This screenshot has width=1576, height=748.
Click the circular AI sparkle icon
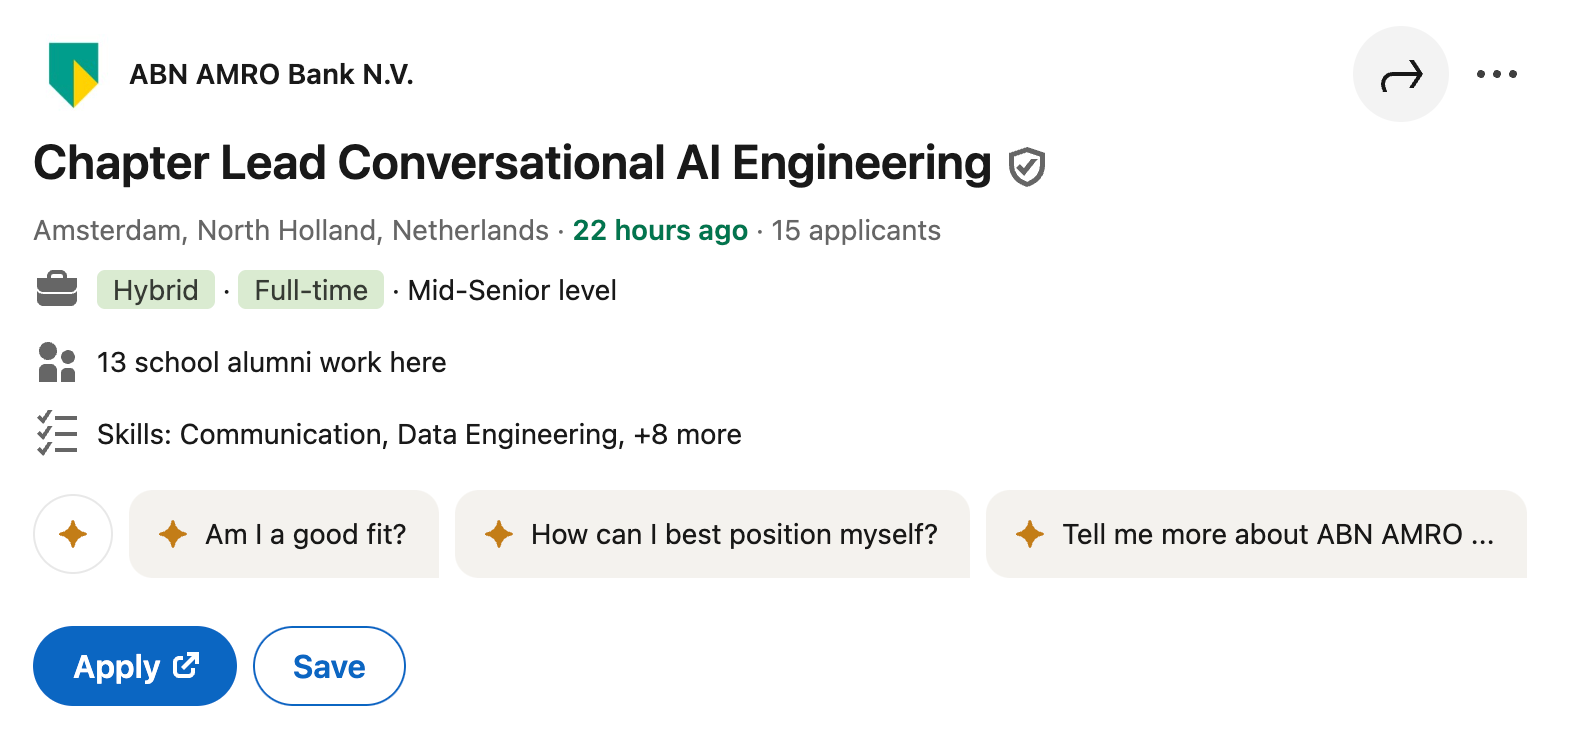(x=72, y=534)
